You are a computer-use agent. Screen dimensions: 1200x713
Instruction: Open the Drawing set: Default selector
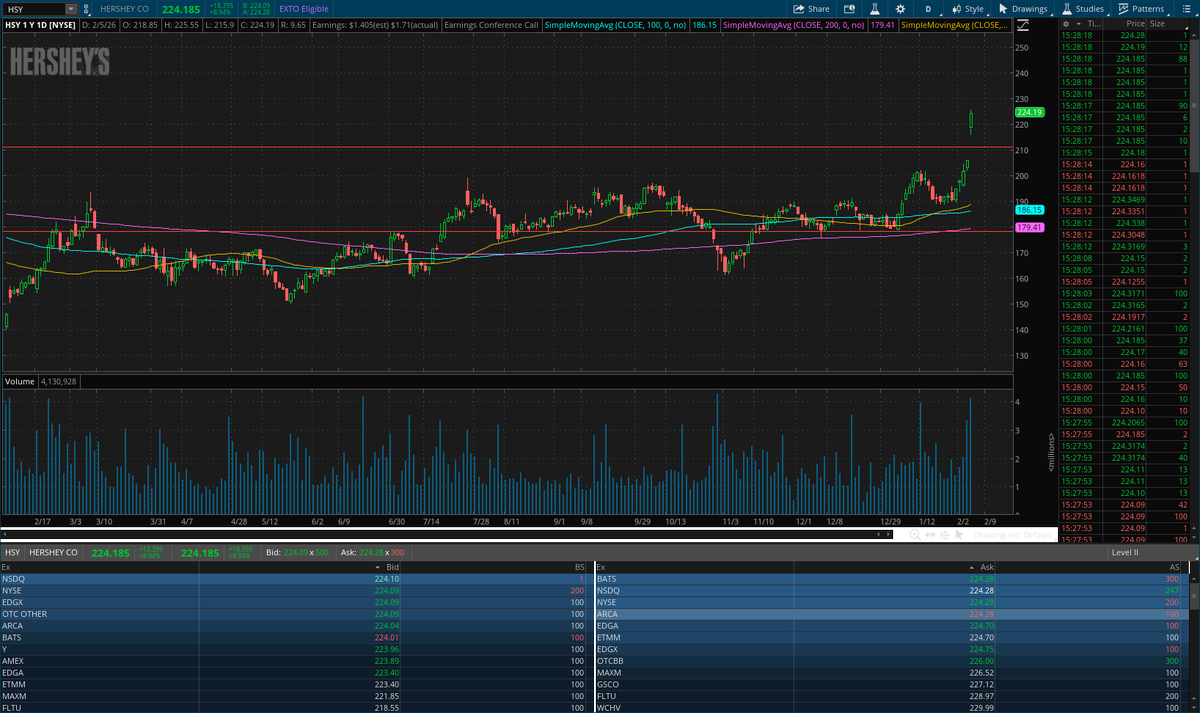[x=1014, y=535]
